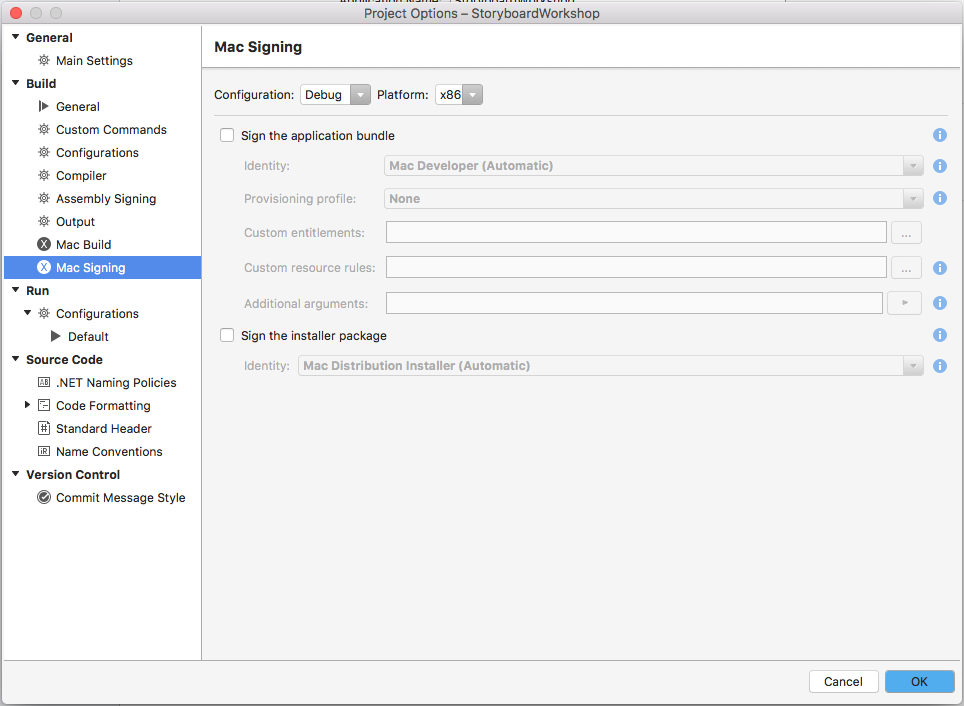The height and width of the screenshot is (706, 964).
Task: Confirm with the OK button
Action: tap(919, 681)
